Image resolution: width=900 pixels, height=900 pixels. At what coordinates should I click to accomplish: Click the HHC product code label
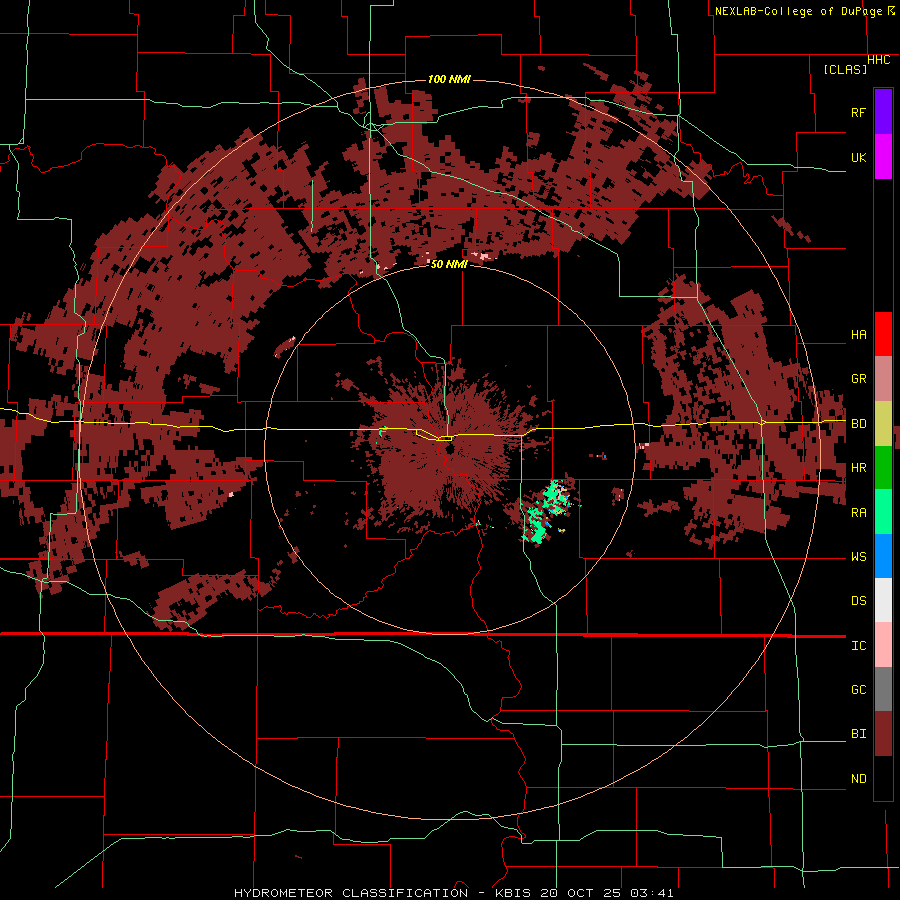[x=878, y=60]
